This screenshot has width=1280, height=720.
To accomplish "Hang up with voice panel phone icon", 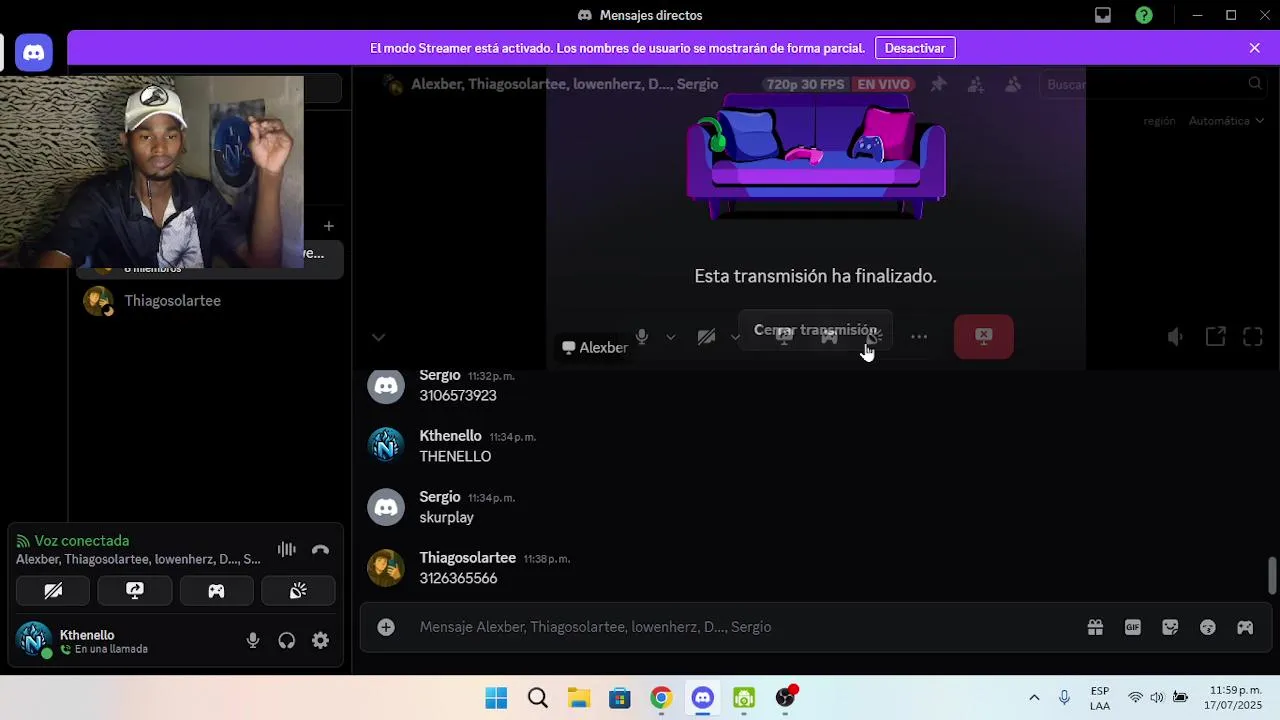I will tap(320, 549).
